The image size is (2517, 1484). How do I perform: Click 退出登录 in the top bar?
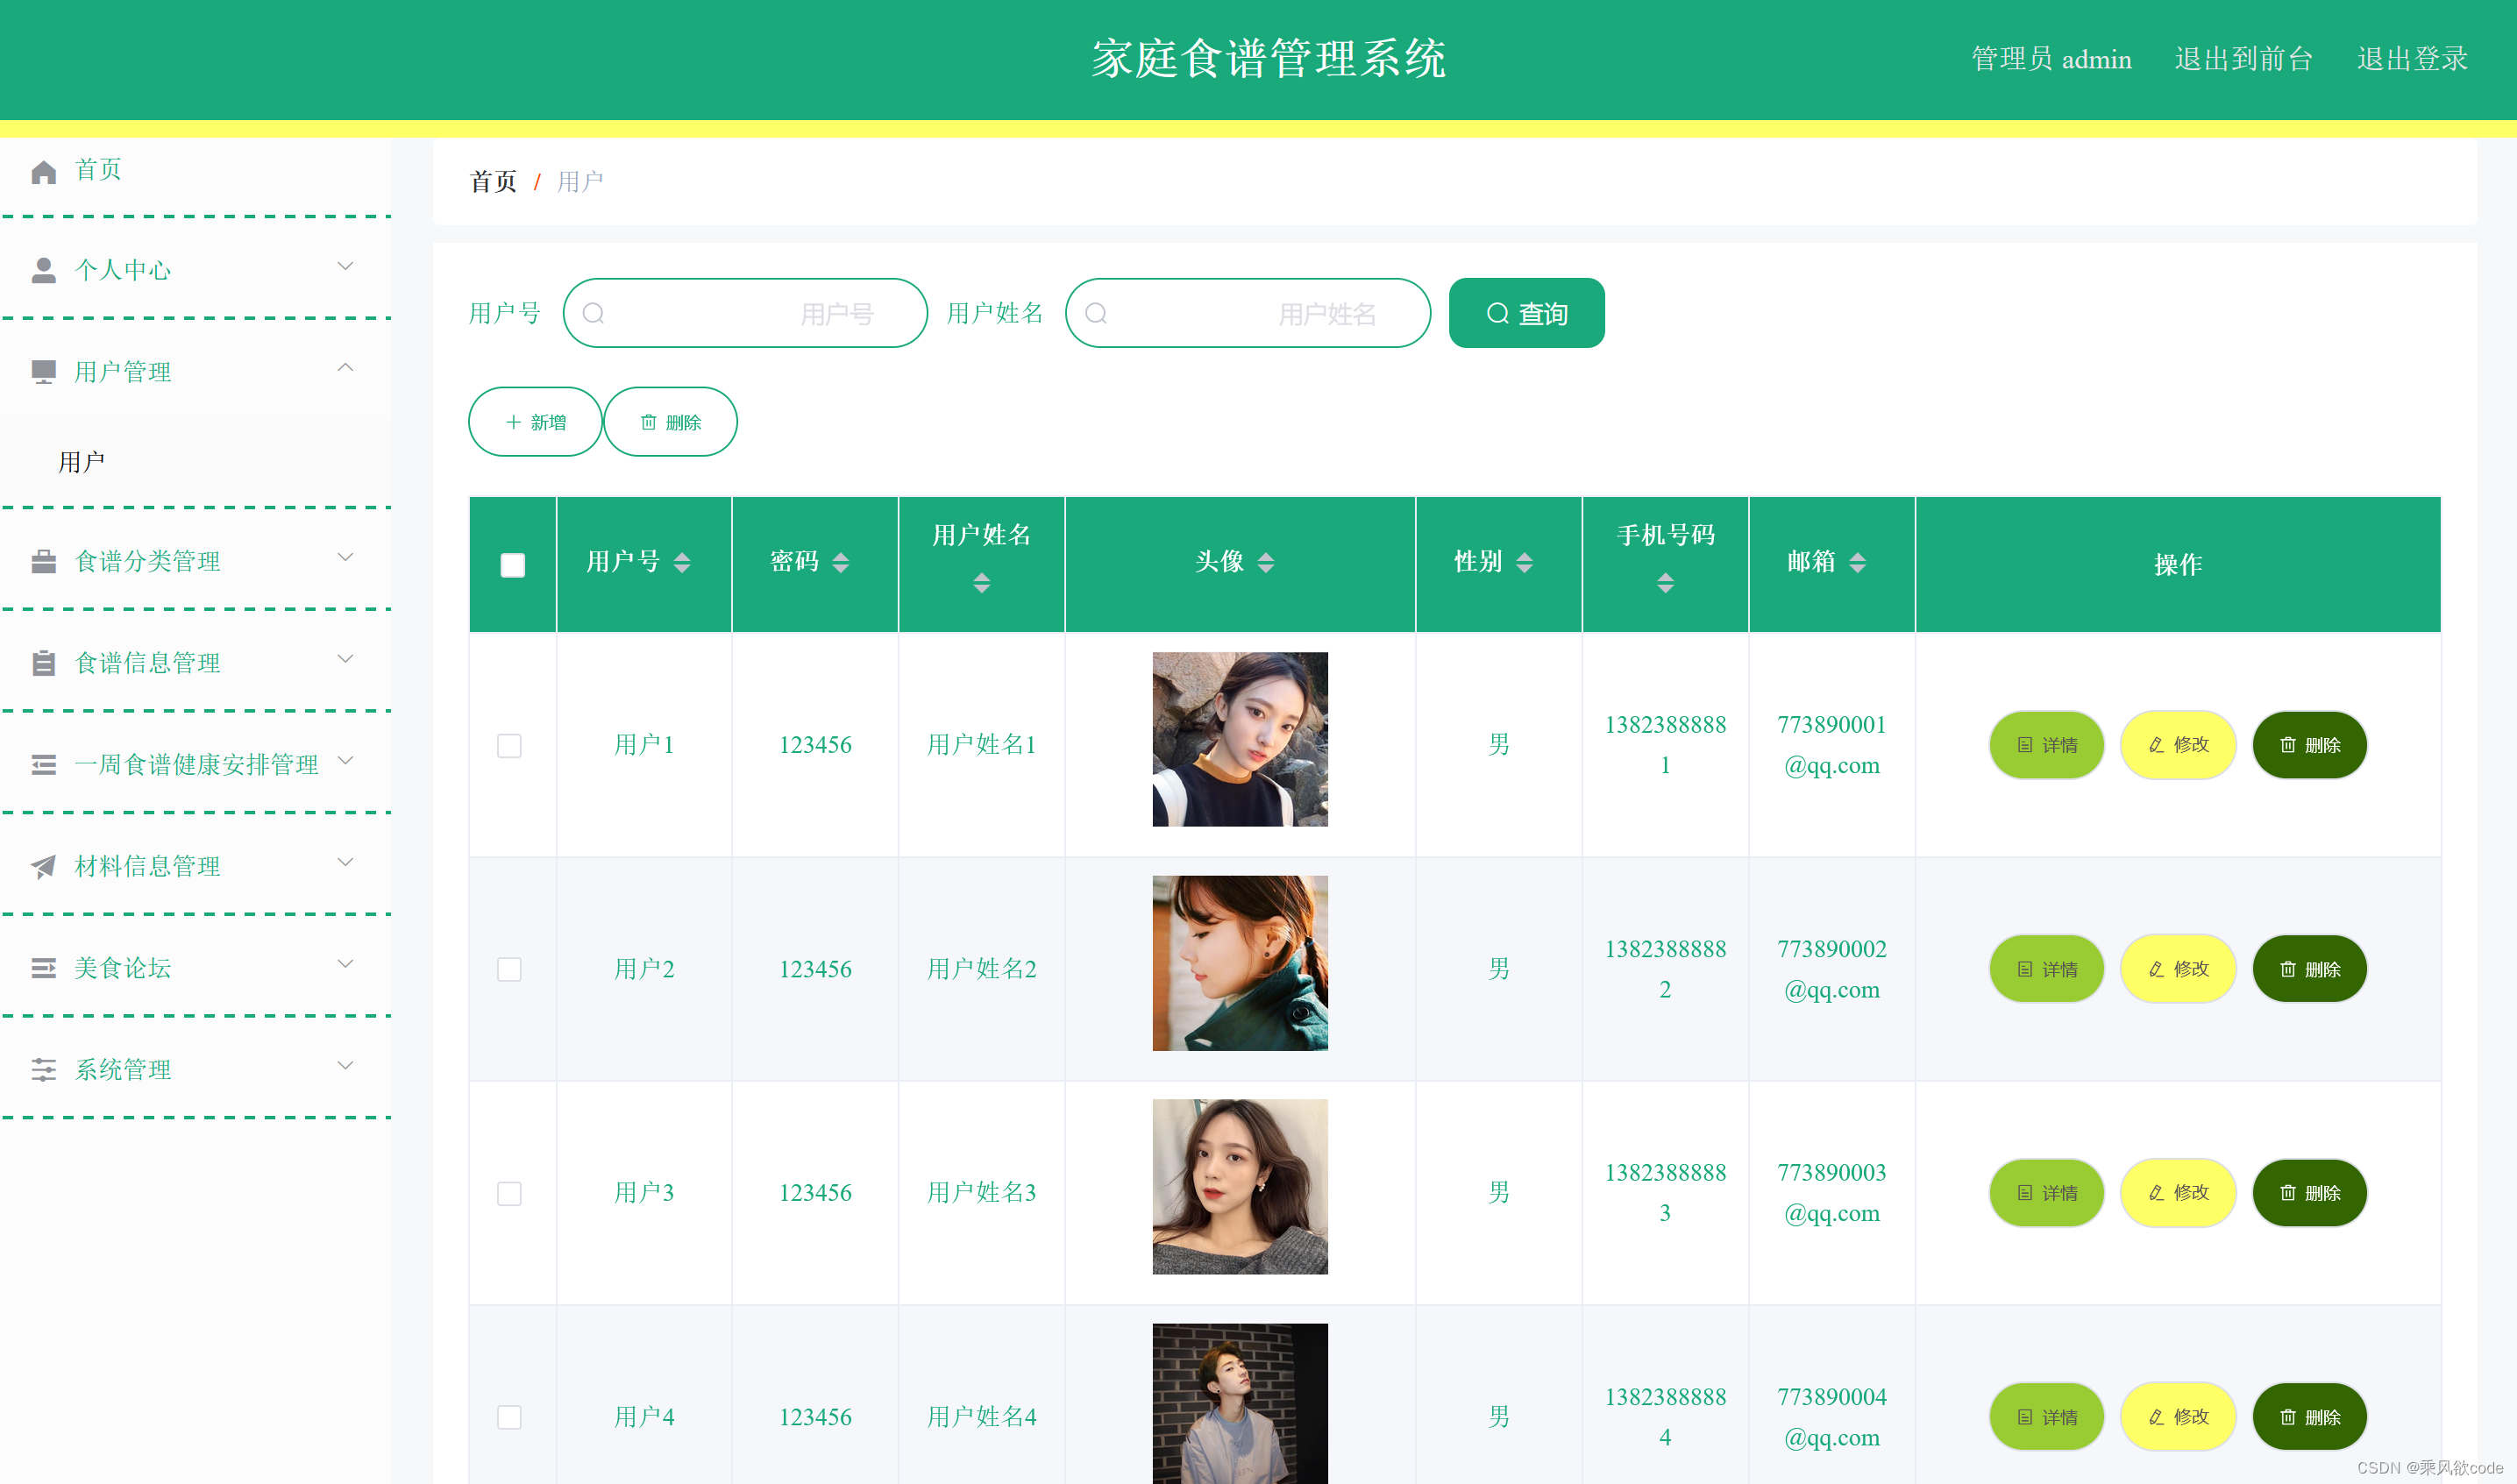2411,59
